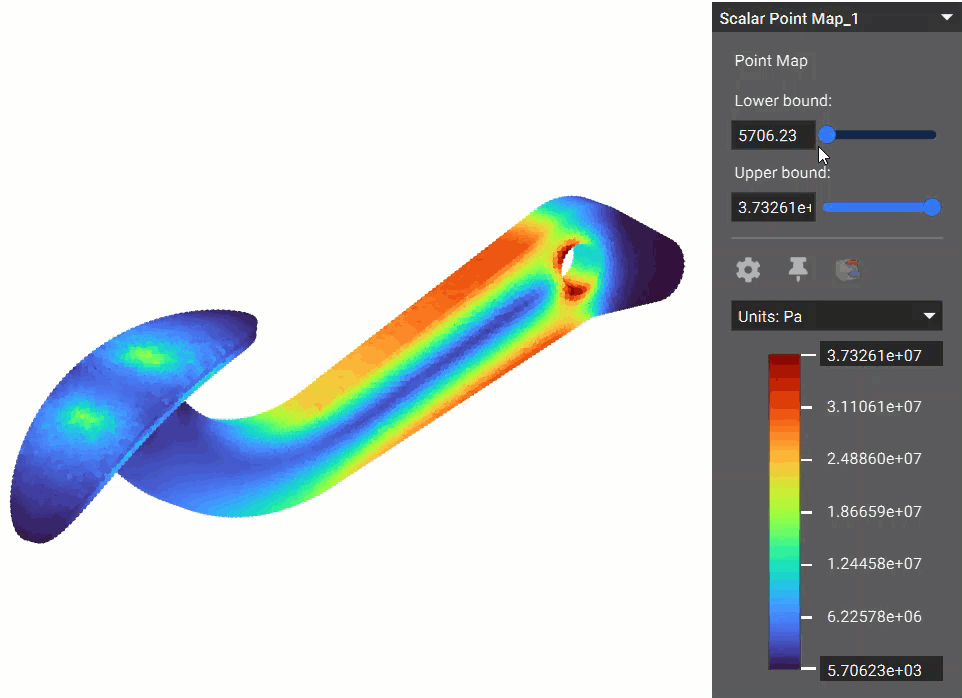Screen dimensions: 962x698
Task: Click the Upper bound value field
Action: [x=772, y=208]
